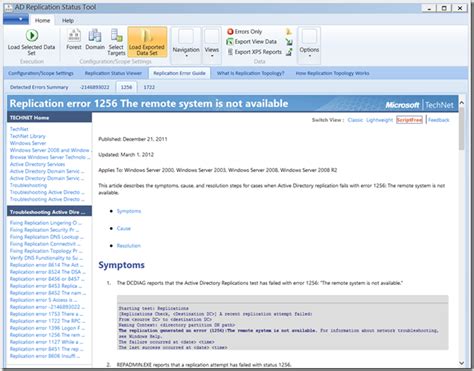Click the small icon right of Export View Data

tap(289, 42)
